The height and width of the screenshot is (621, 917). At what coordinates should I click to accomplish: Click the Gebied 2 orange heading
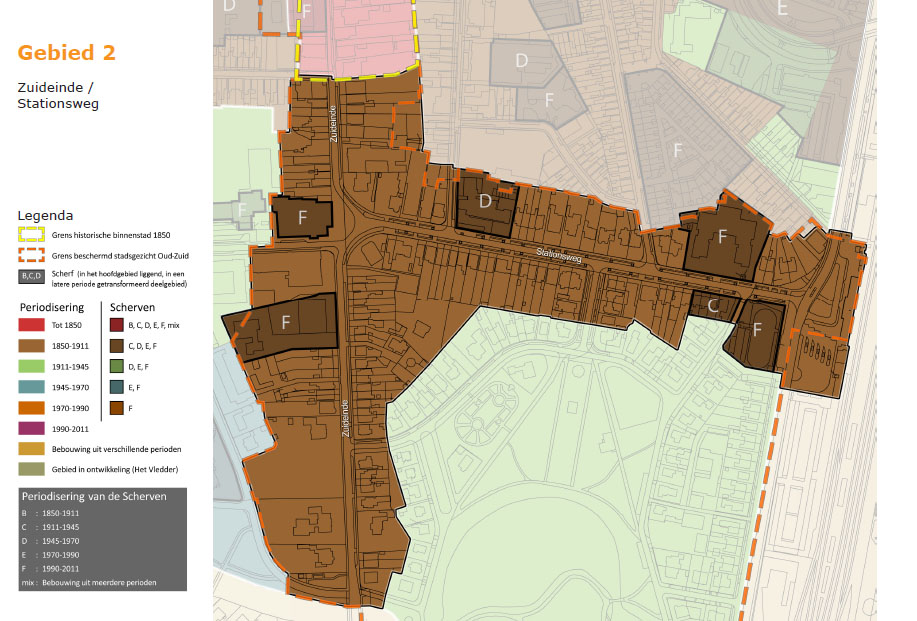66,53
